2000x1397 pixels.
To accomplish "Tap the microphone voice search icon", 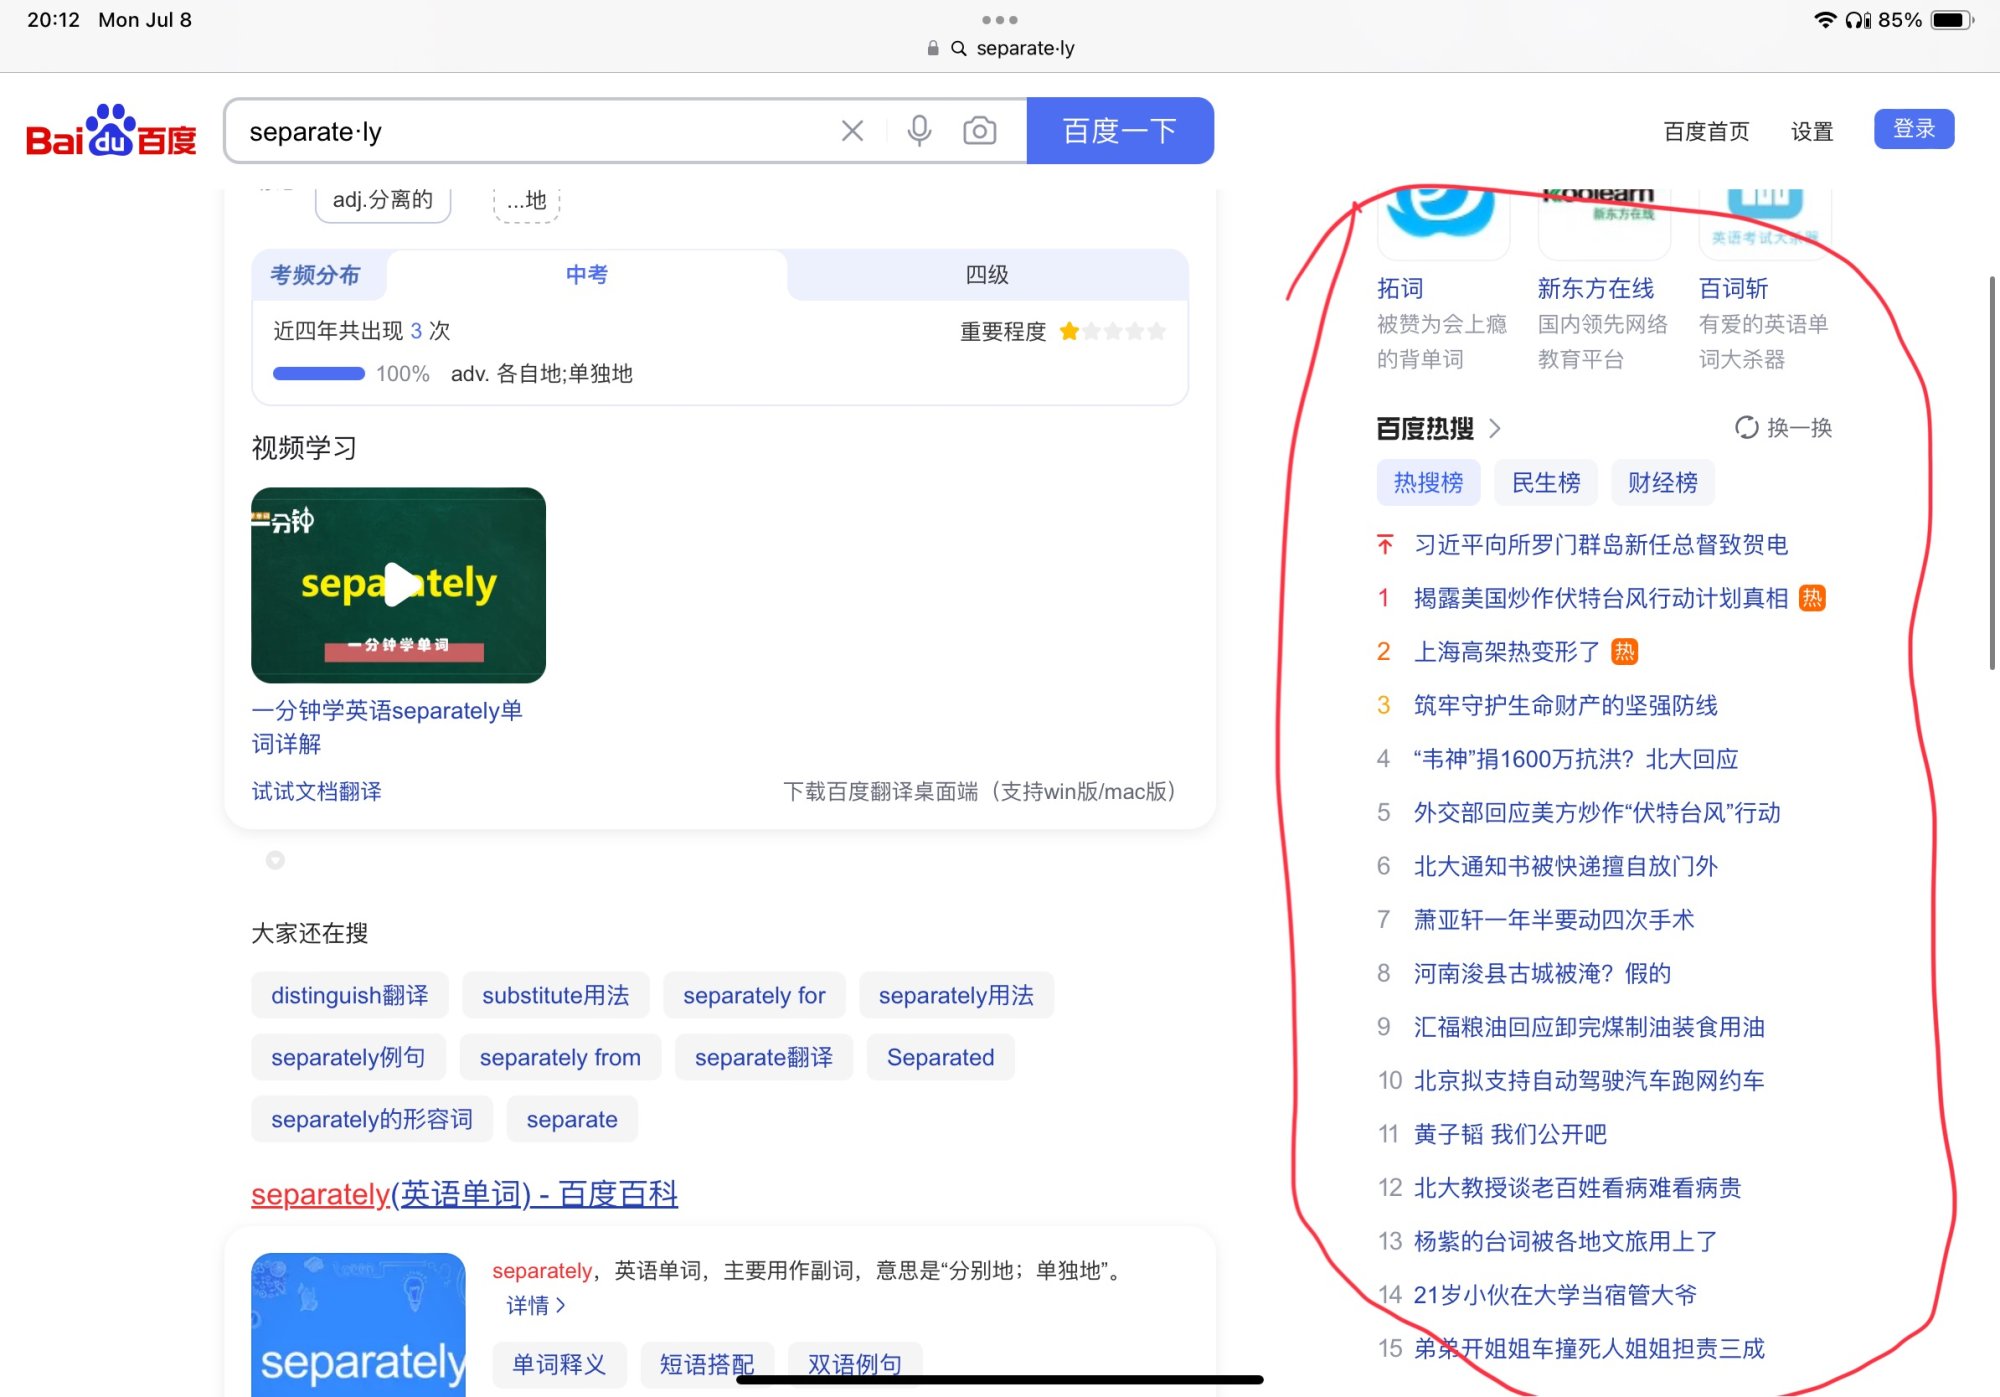I will [x=919, y=131].
